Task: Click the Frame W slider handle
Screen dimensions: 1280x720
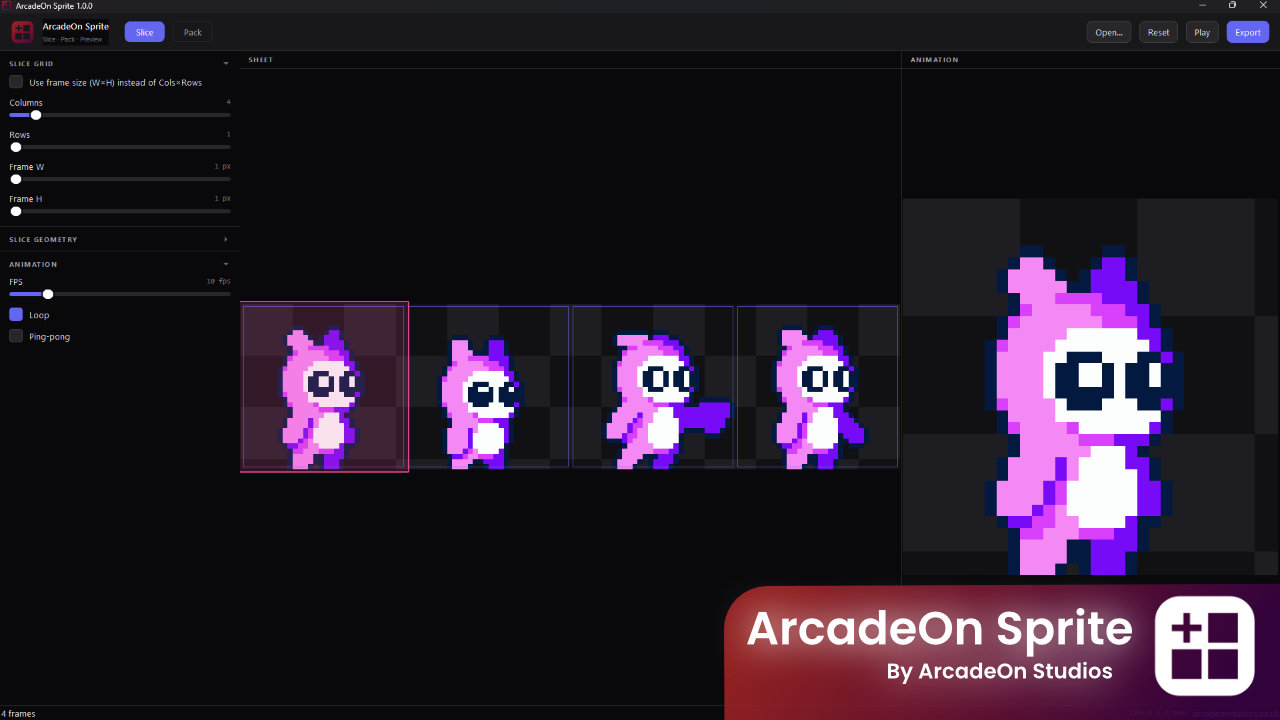Action: (16, 179)
